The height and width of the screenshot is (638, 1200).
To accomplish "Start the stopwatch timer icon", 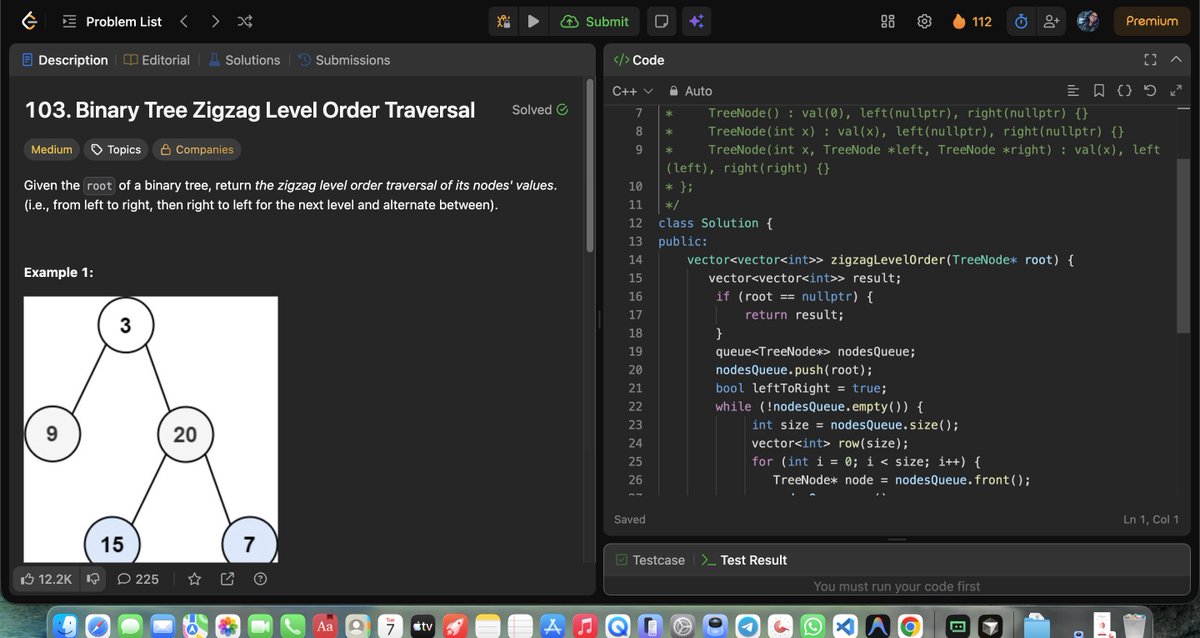I will click(x=1021, y=21).
